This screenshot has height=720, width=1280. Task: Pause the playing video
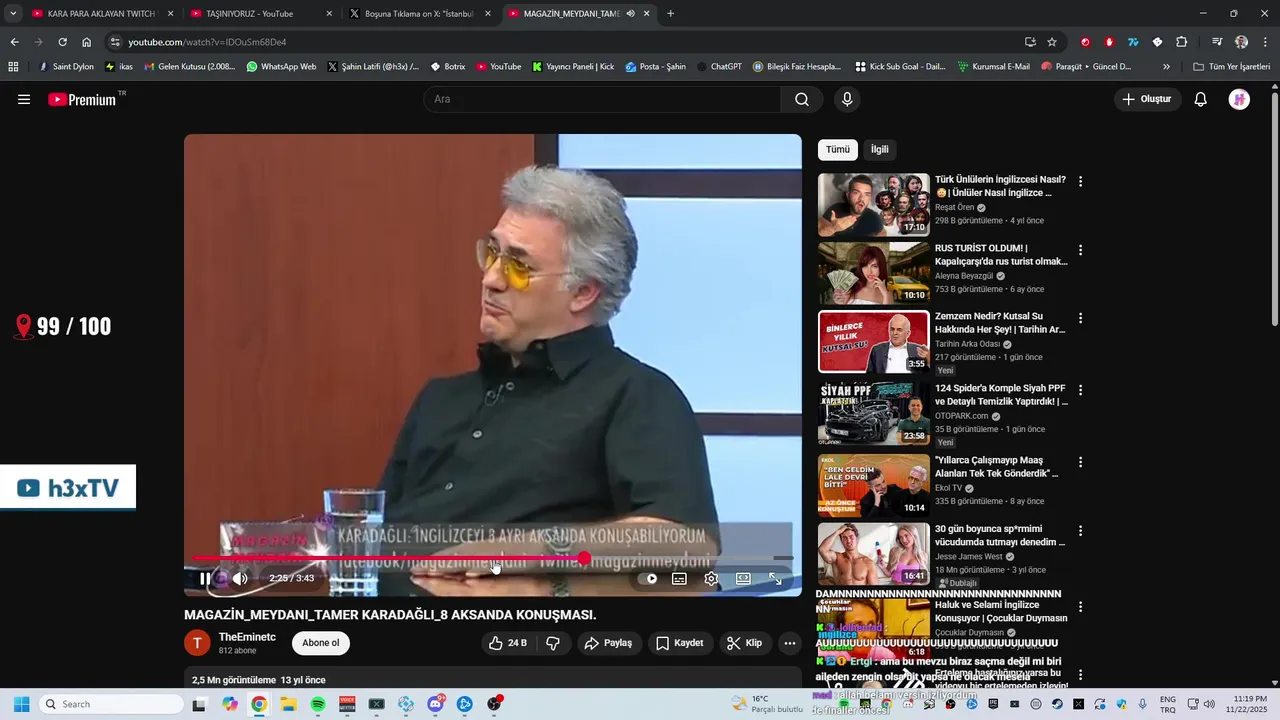[x=205, y=578]
